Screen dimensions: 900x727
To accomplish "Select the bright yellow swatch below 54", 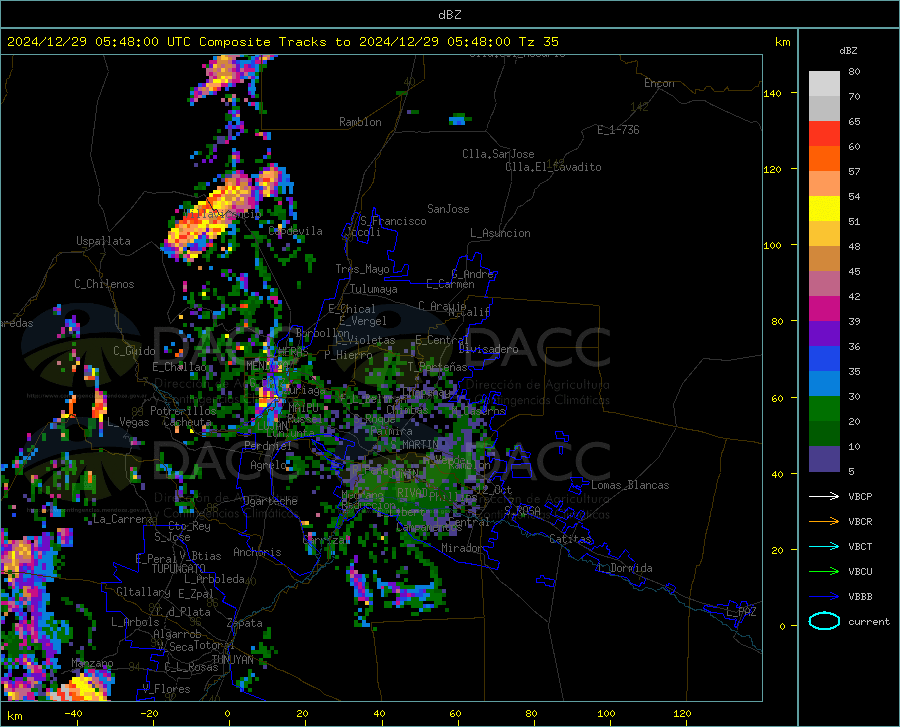I will pyautogui.click(x=824, y=209).
